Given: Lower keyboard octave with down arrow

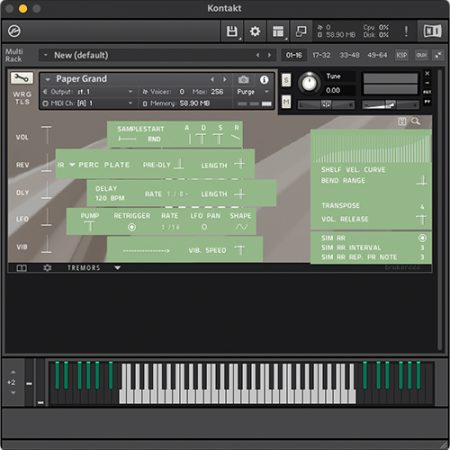Looking at the screenshot, I should tap(13, 393).
